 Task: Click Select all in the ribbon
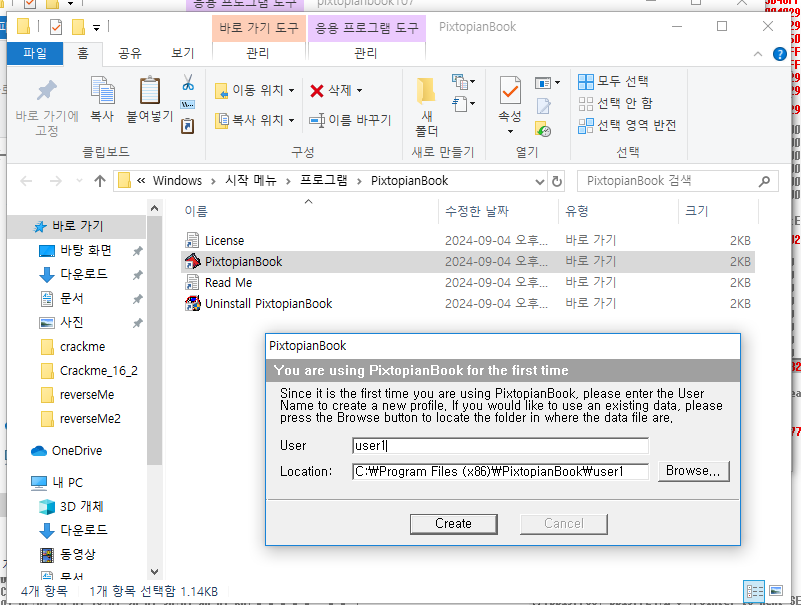click(x=613, y=81)
